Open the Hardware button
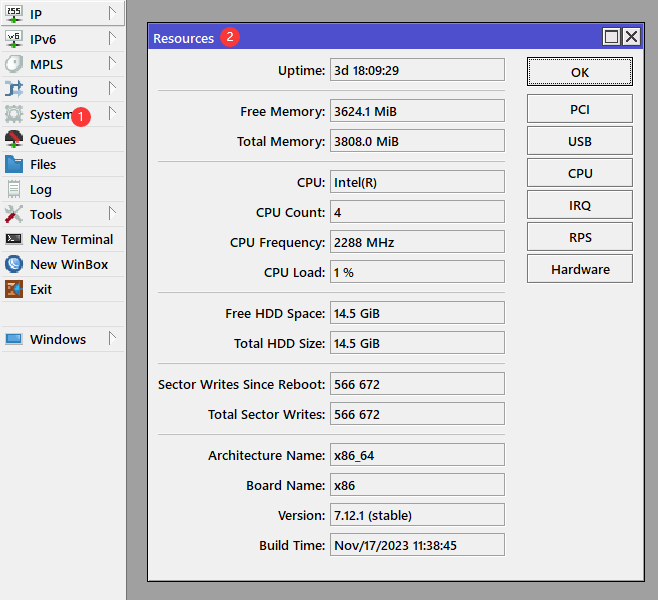Screen dimensions: 658x600 [580, 269]
